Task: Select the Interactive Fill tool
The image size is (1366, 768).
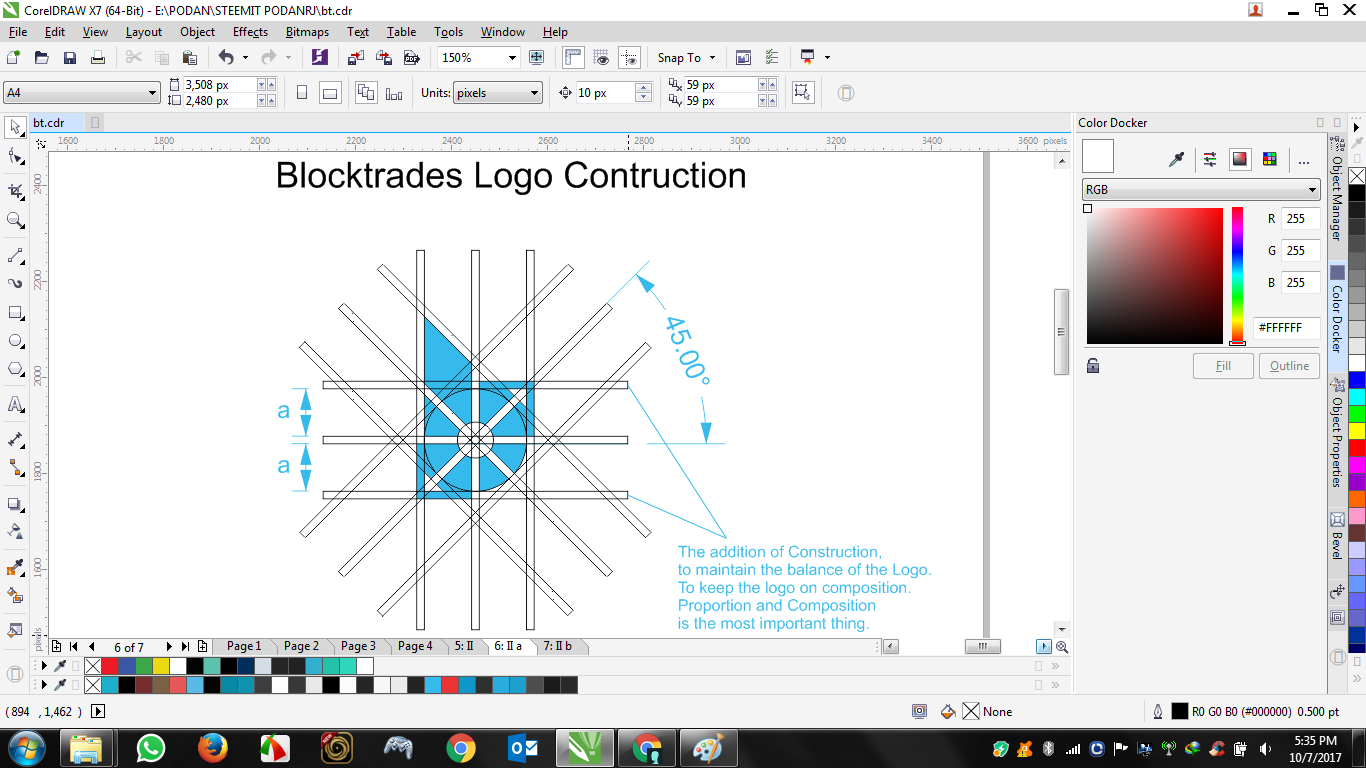Action: pos(15,595)
